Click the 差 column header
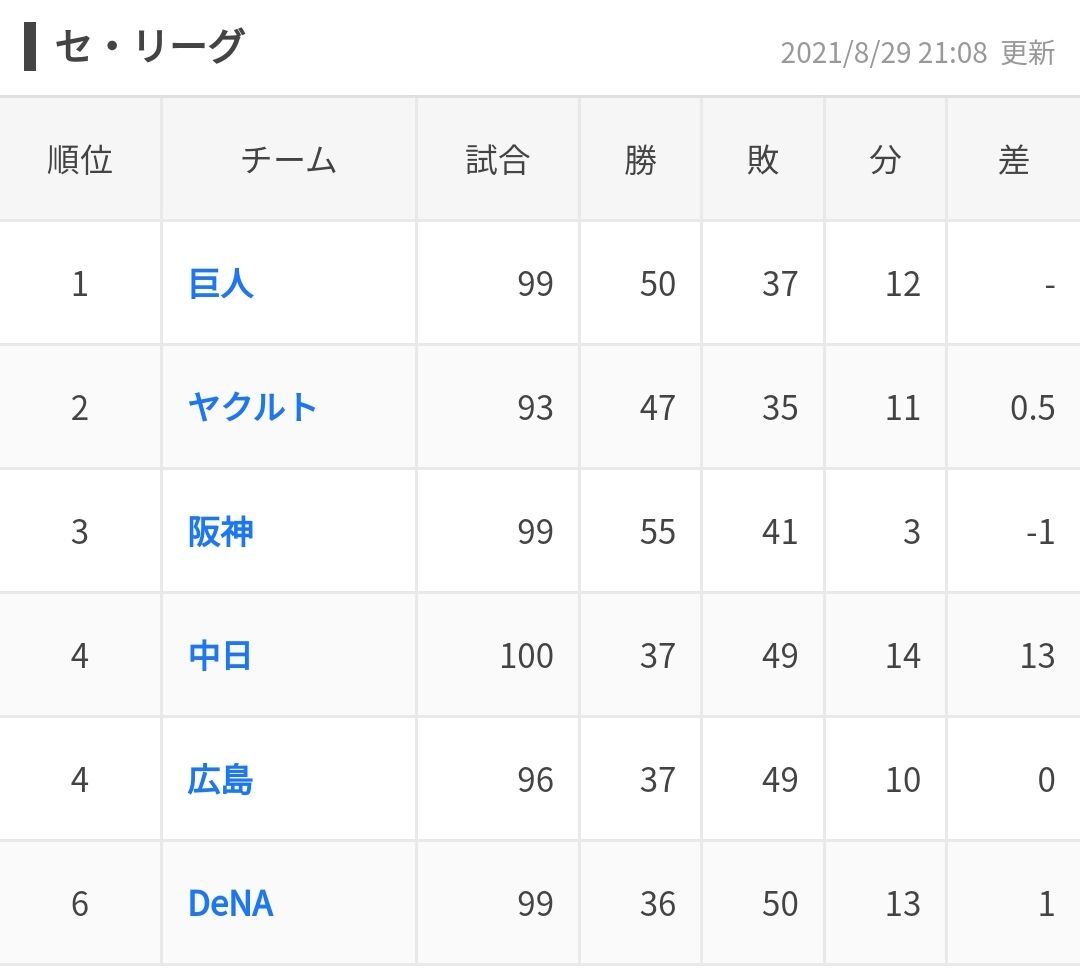The image size is (1080, 976). (x=1014, y=160)
